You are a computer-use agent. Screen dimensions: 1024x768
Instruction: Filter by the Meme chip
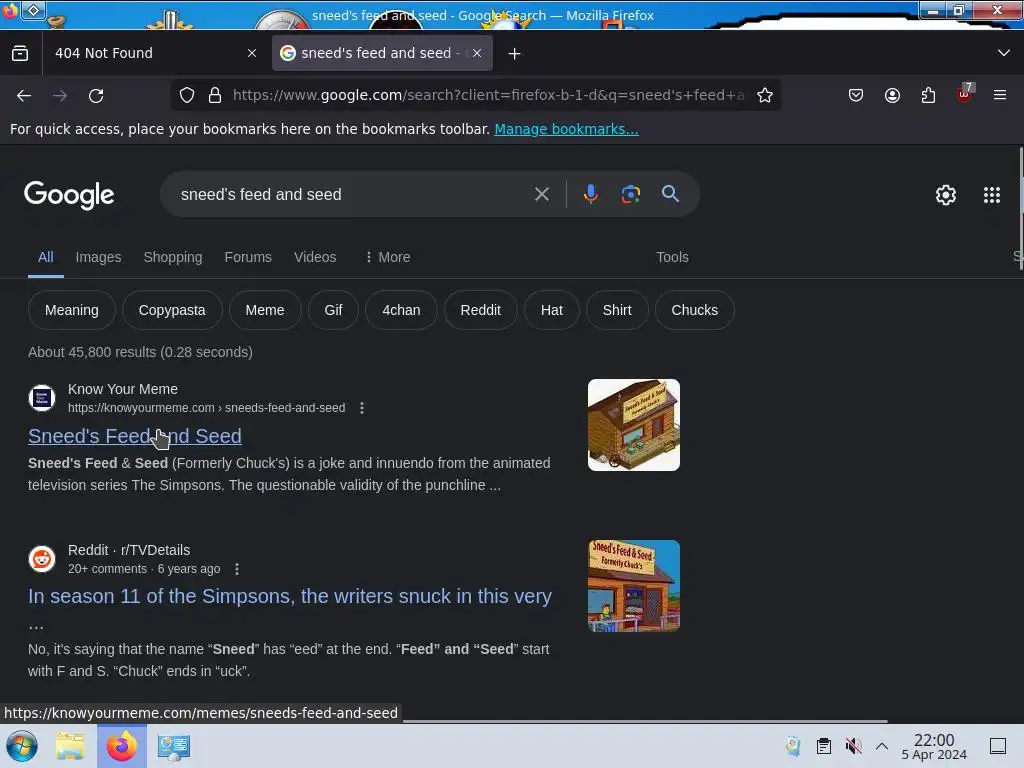click(265, 310)
